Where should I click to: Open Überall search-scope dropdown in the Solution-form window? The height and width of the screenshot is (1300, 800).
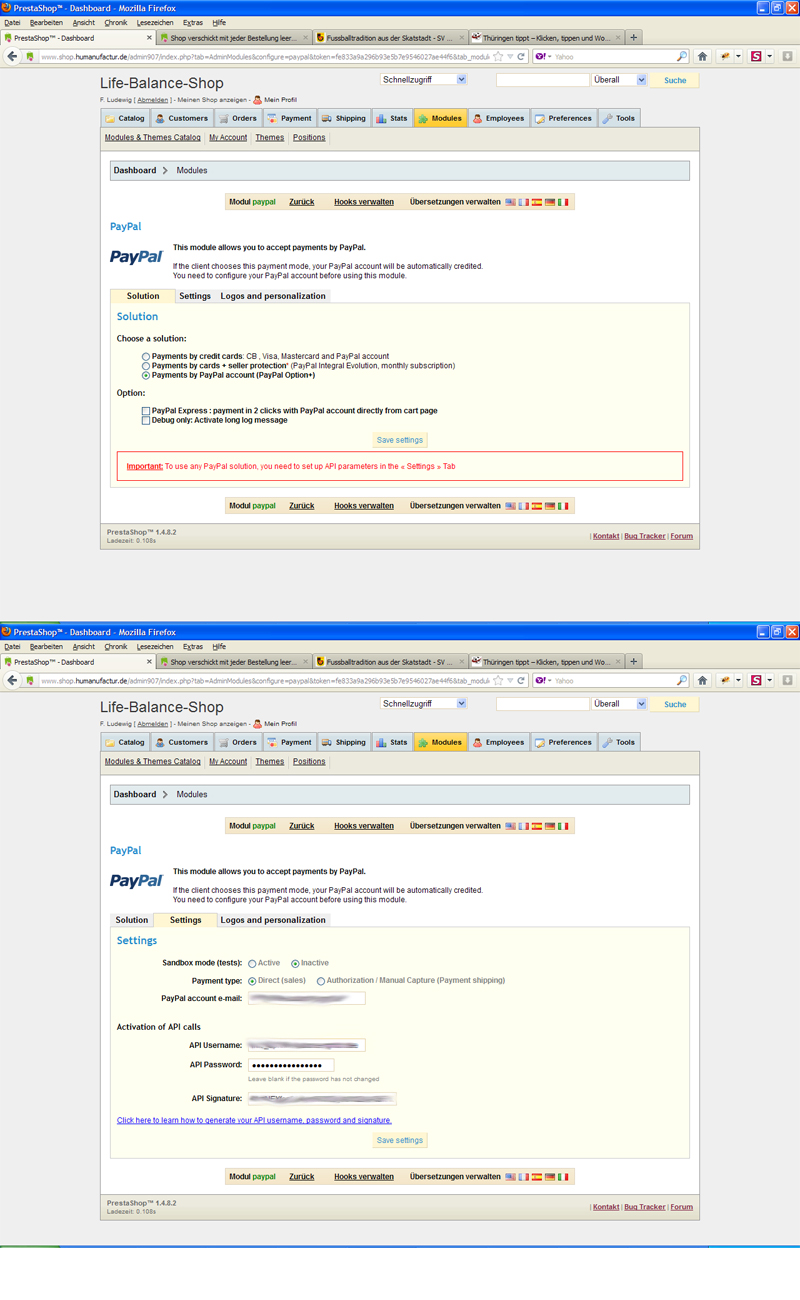click(619, 80)
